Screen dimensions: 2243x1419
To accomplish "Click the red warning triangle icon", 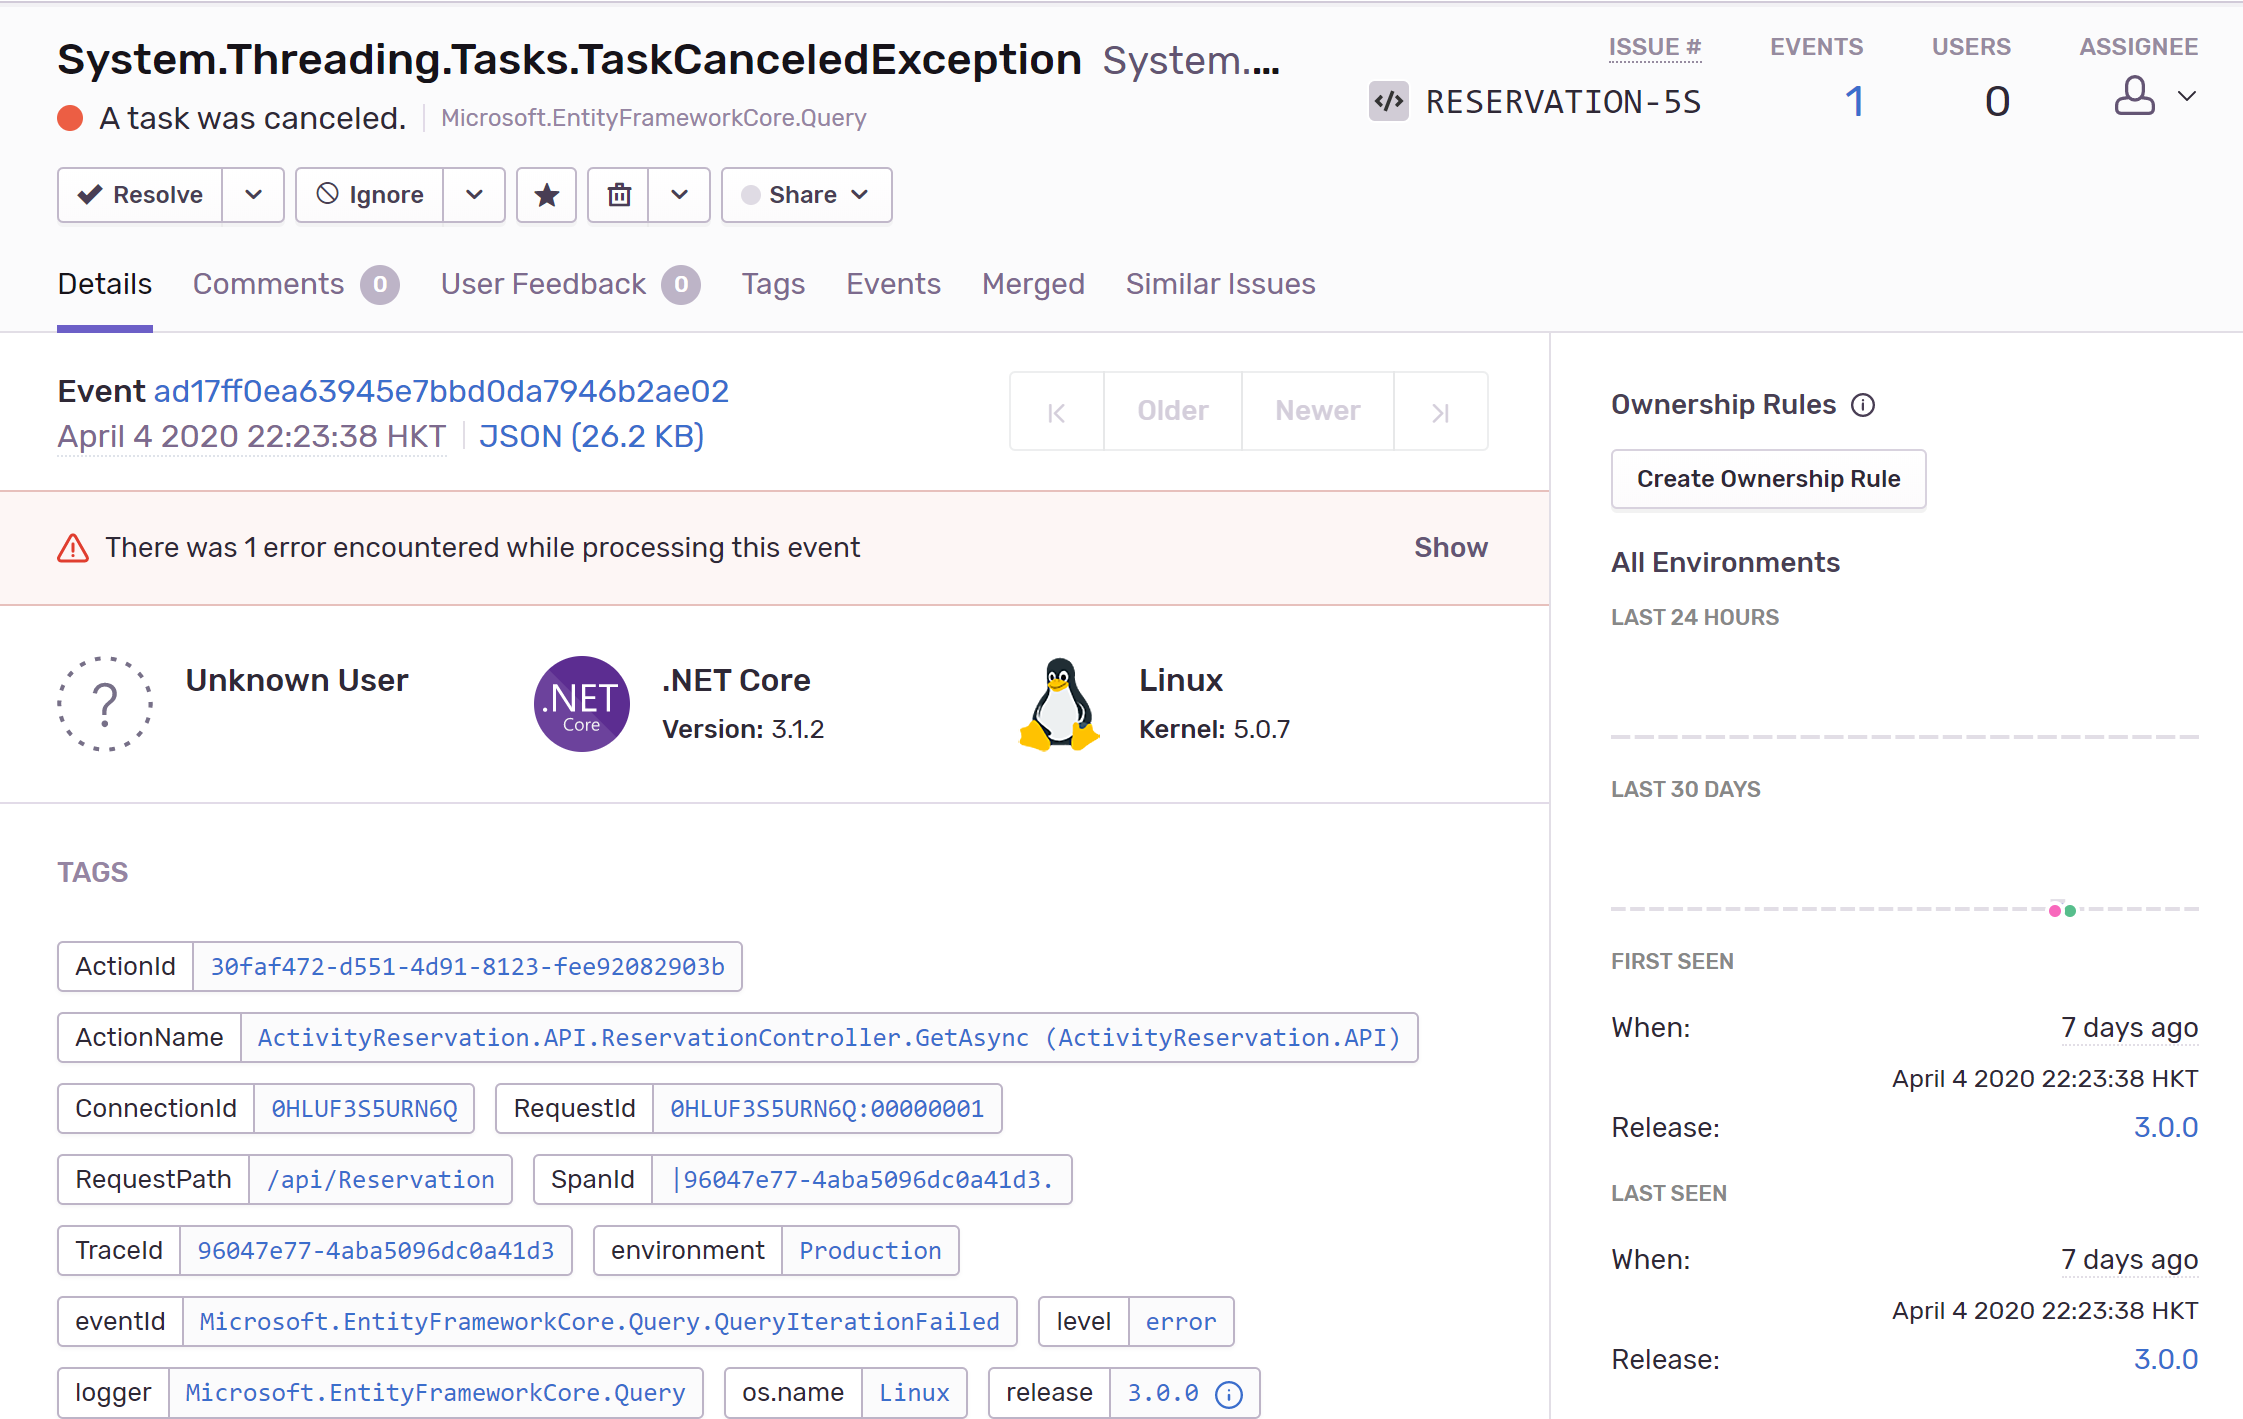I will [73, 548].
